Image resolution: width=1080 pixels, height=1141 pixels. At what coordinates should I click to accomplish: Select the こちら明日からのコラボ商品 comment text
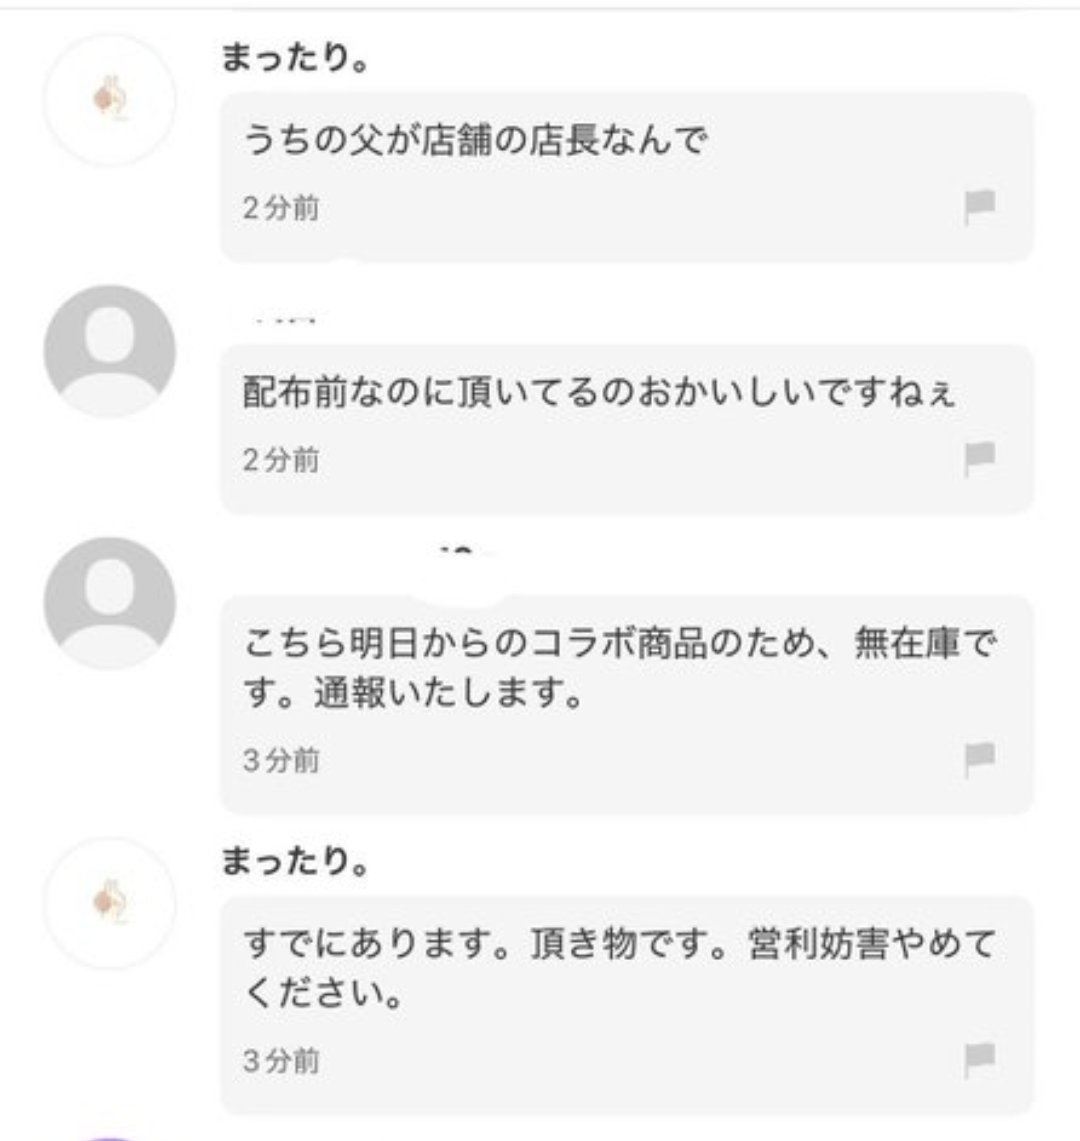click(619, 667)
